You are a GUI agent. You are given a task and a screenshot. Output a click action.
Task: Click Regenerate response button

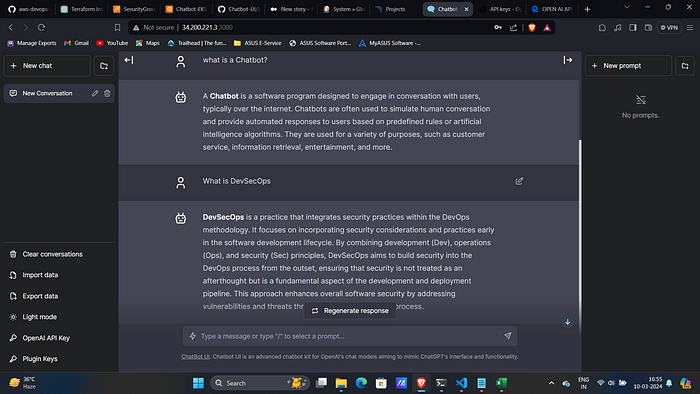[x=350, y=311]
